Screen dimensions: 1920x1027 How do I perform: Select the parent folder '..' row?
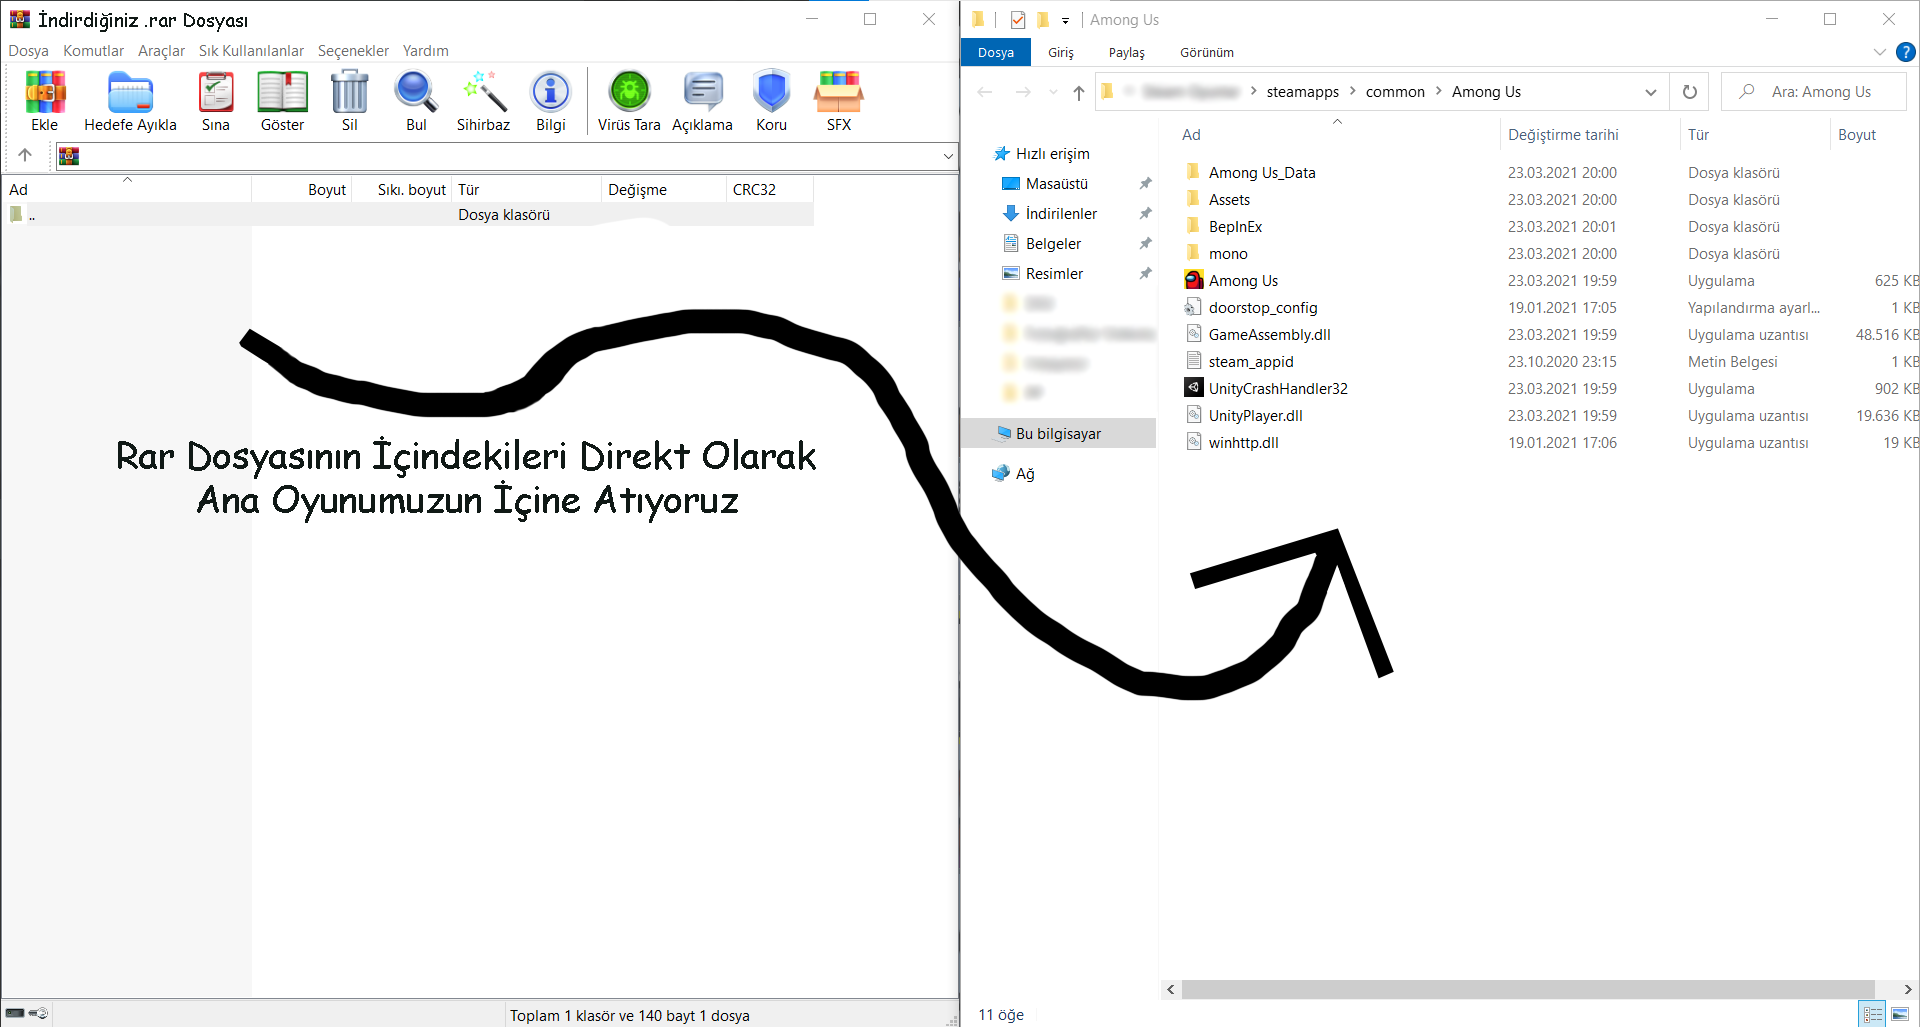pyautogui.click(x=408, y=214)
